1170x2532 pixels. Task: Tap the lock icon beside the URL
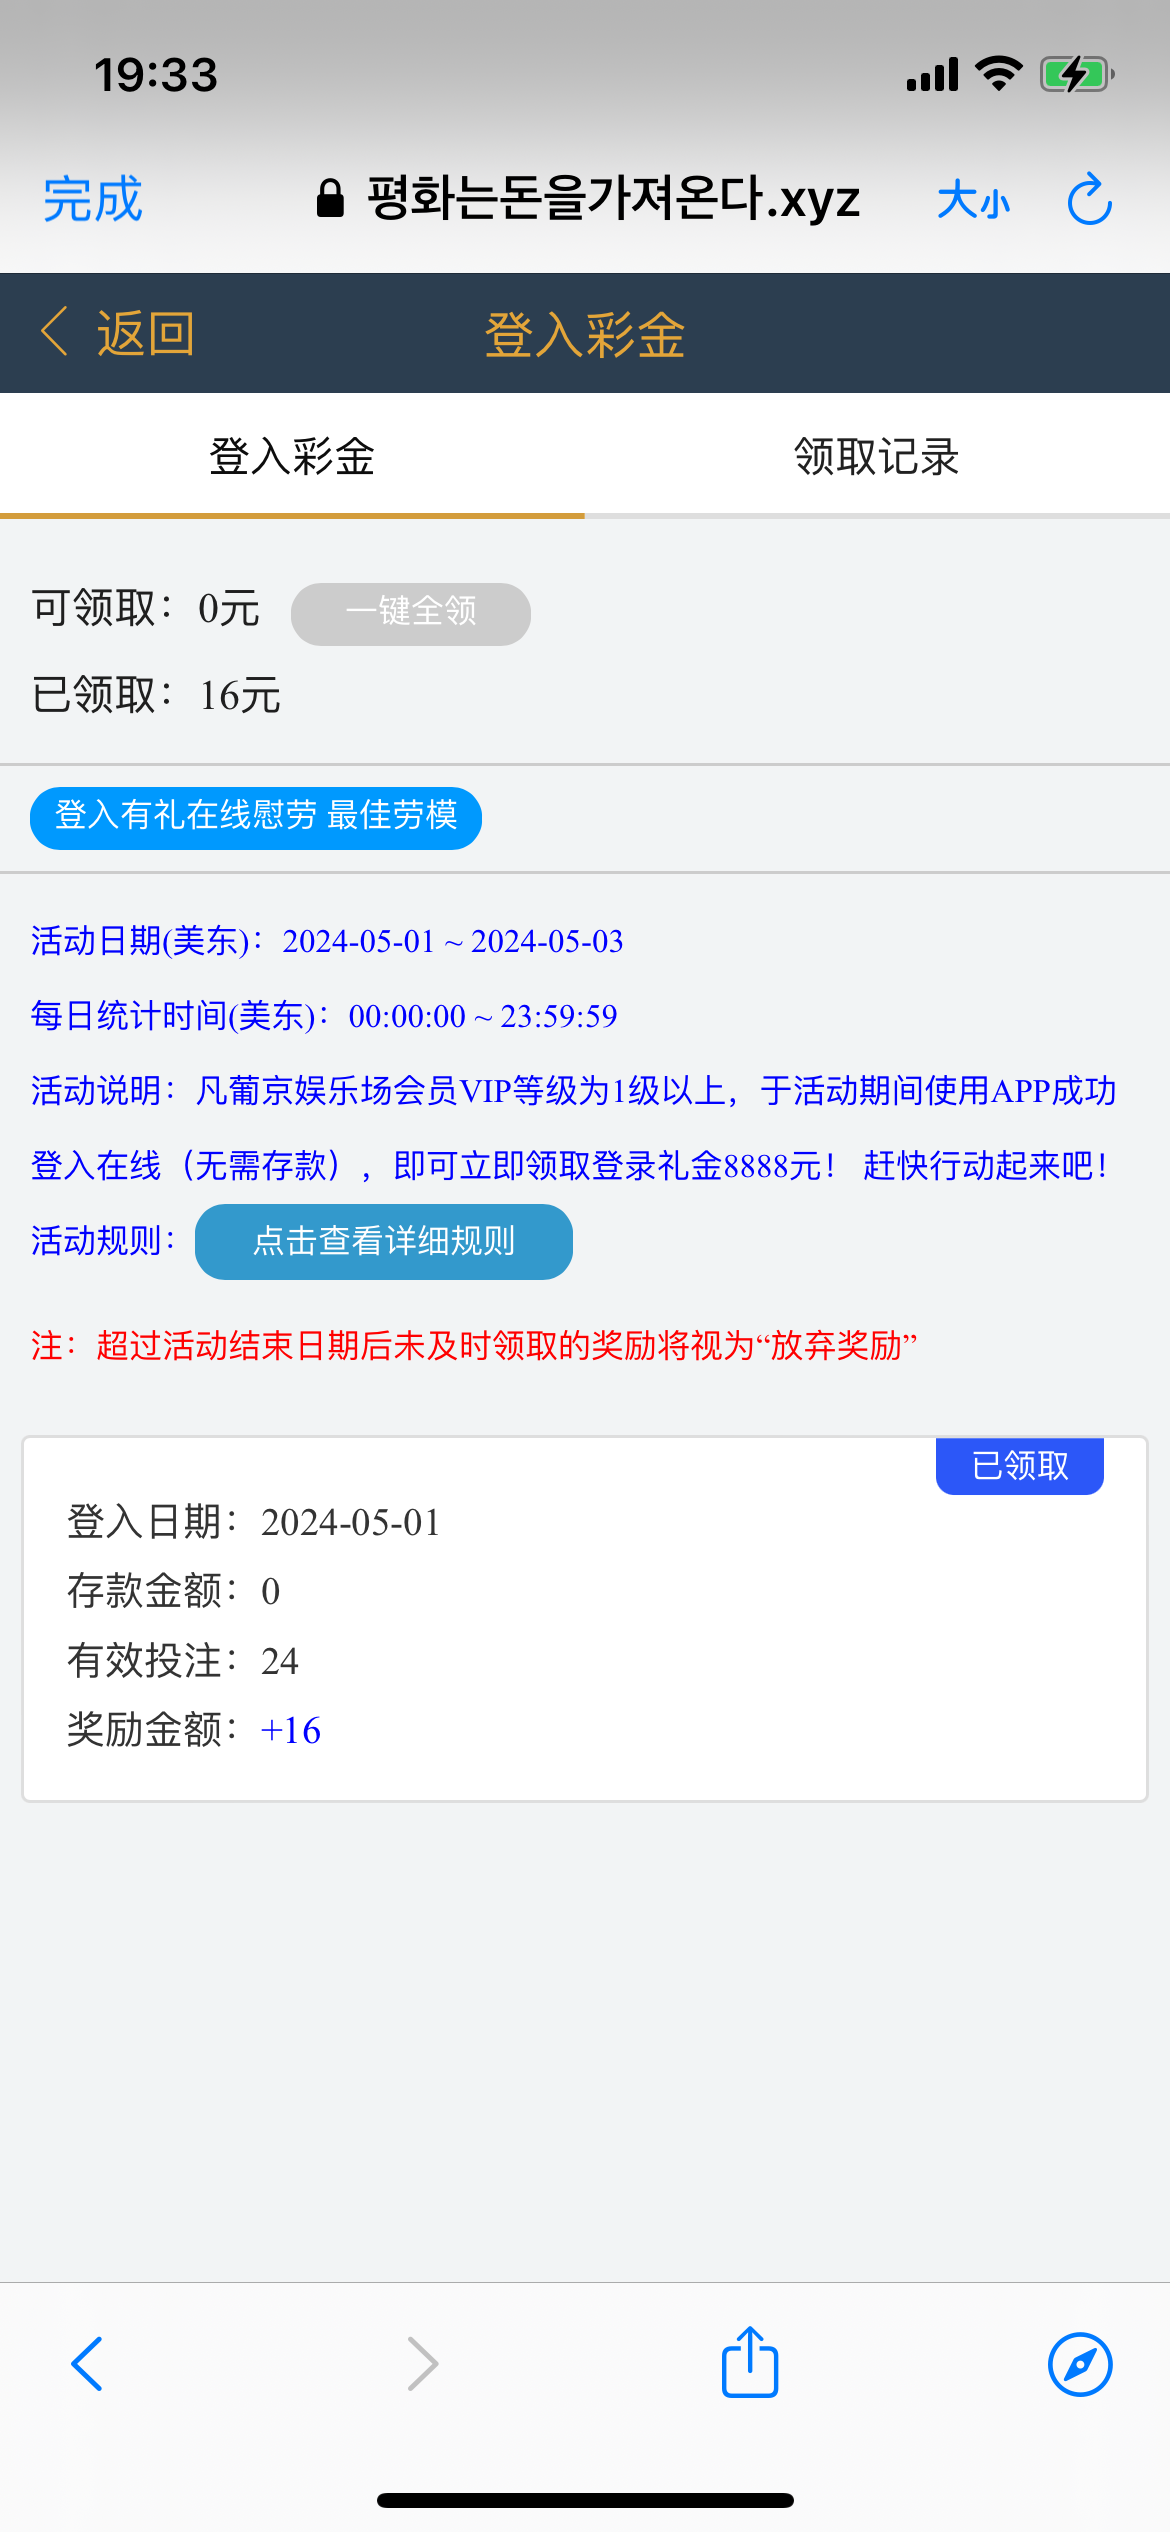pyautogui.click(x=330, y=199)
